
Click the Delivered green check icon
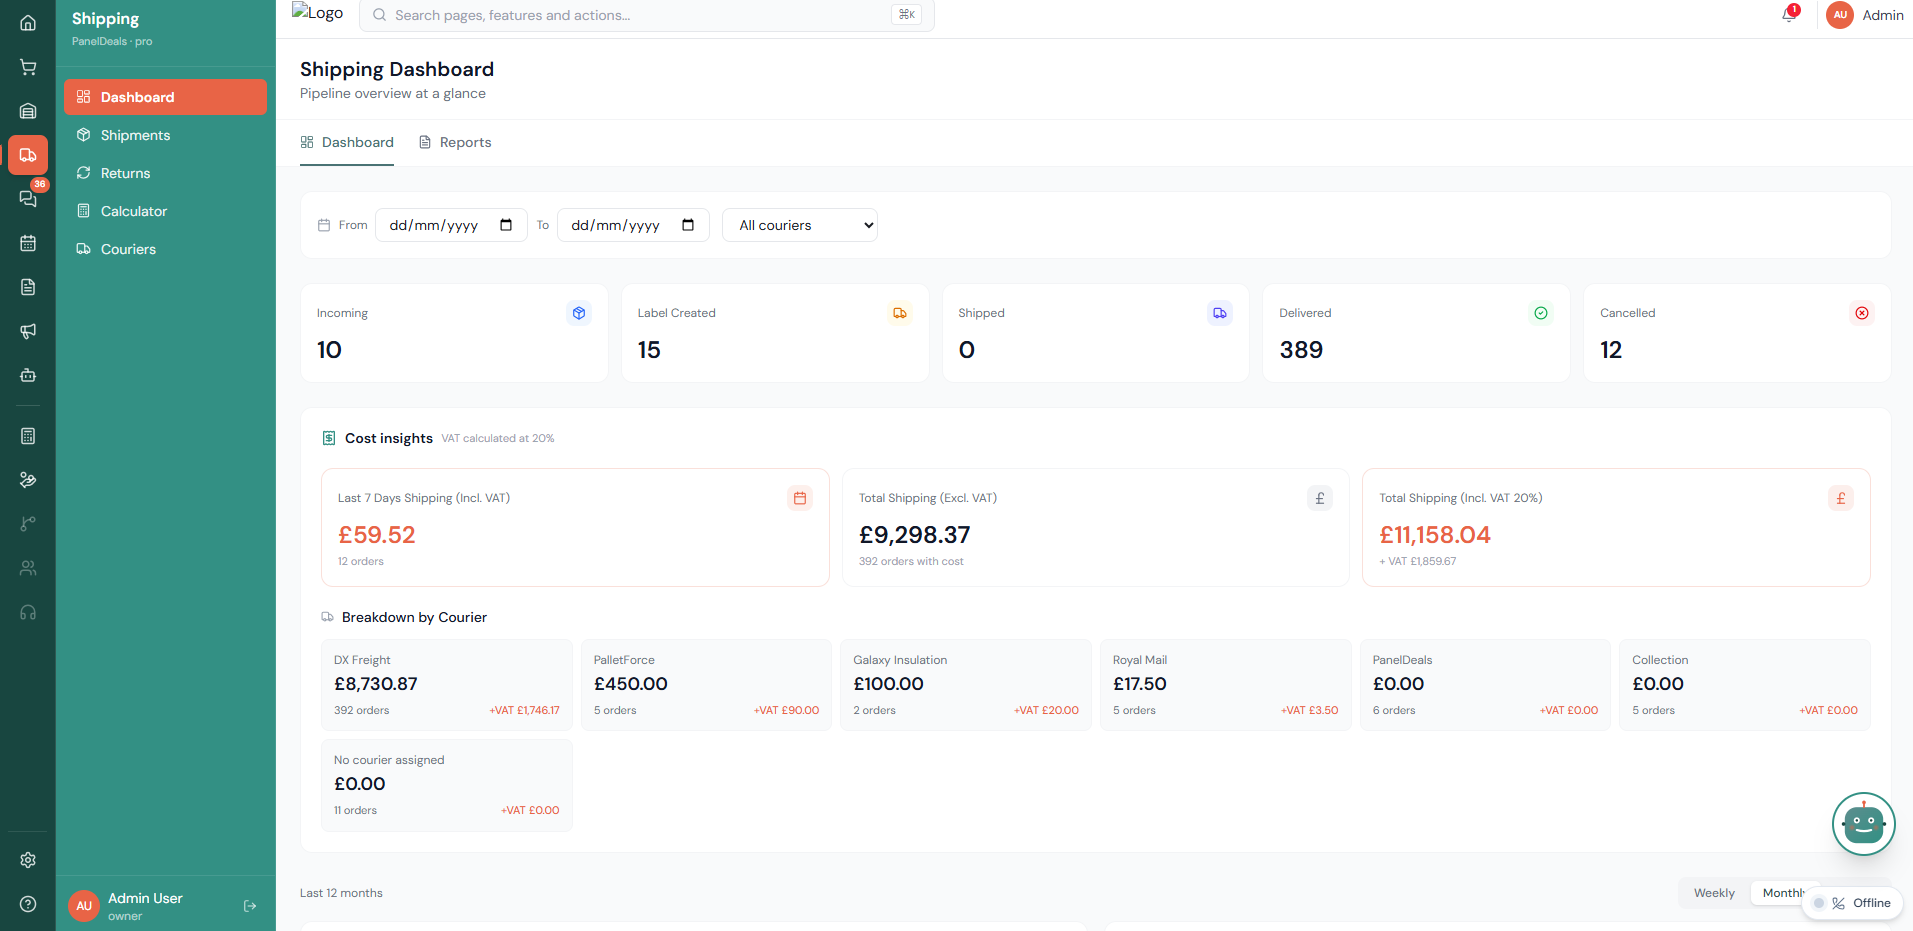(1541, 313)
